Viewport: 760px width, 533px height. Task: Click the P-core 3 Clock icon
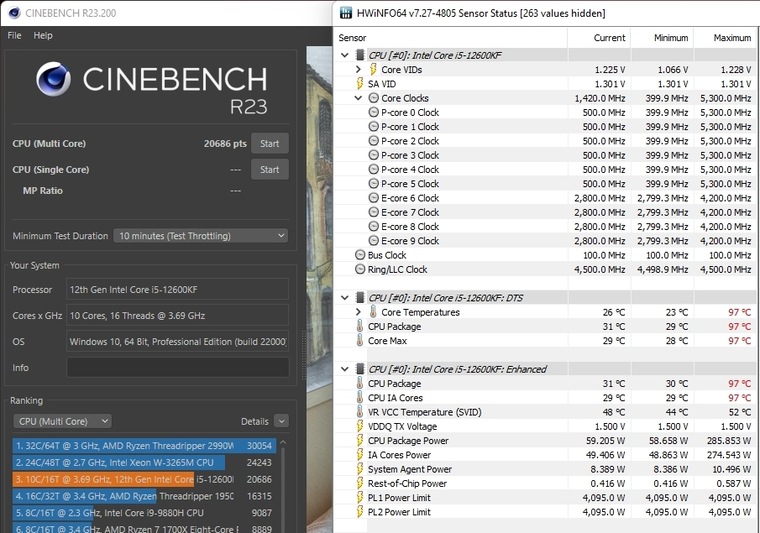374,155
